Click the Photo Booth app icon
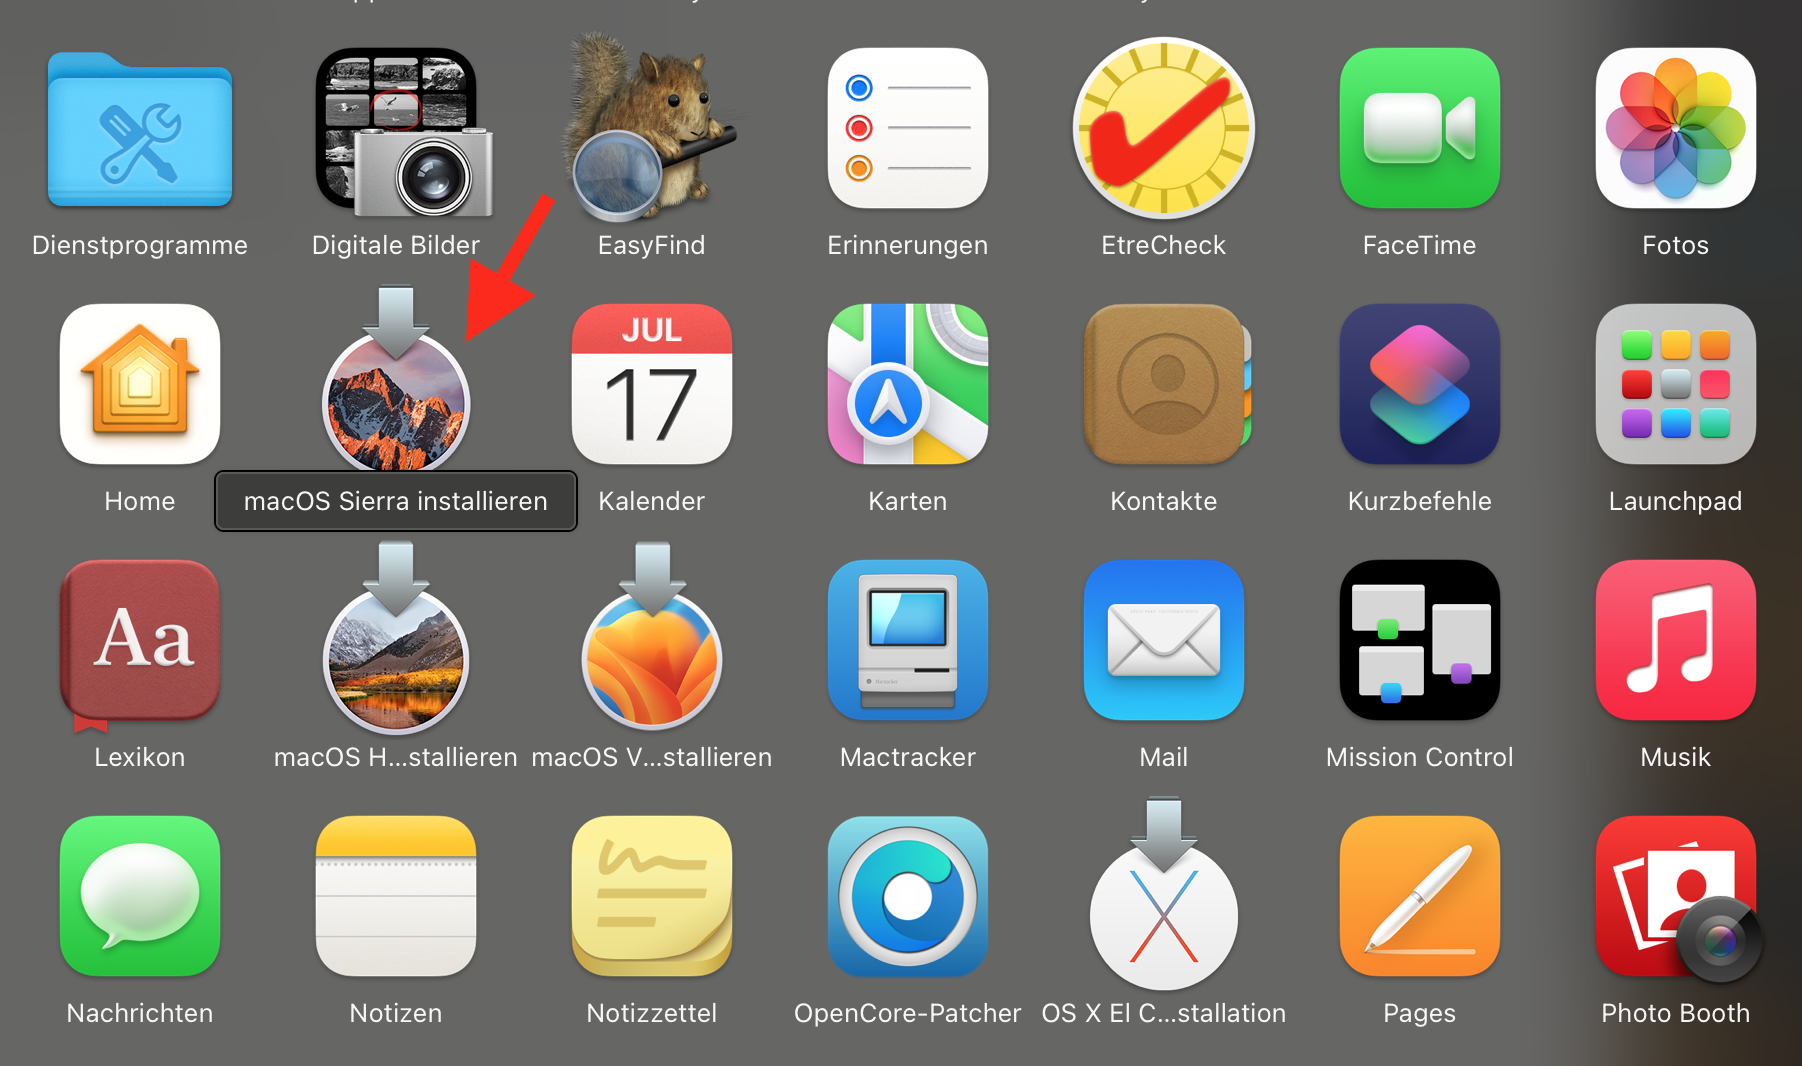Screen dimensions: 1802x1066 (1680, 898)
